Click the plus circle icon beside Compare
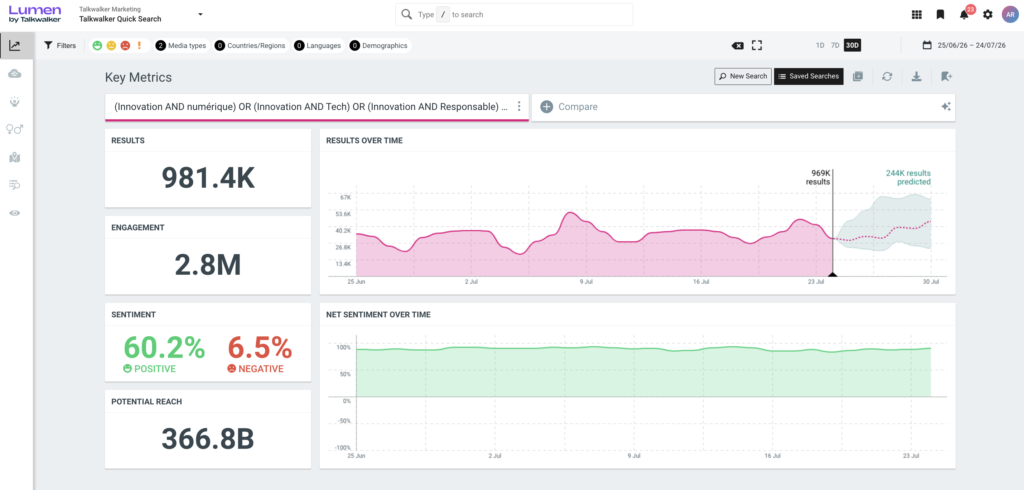Viewport: 1024px width, 490px height. point(547,106)
